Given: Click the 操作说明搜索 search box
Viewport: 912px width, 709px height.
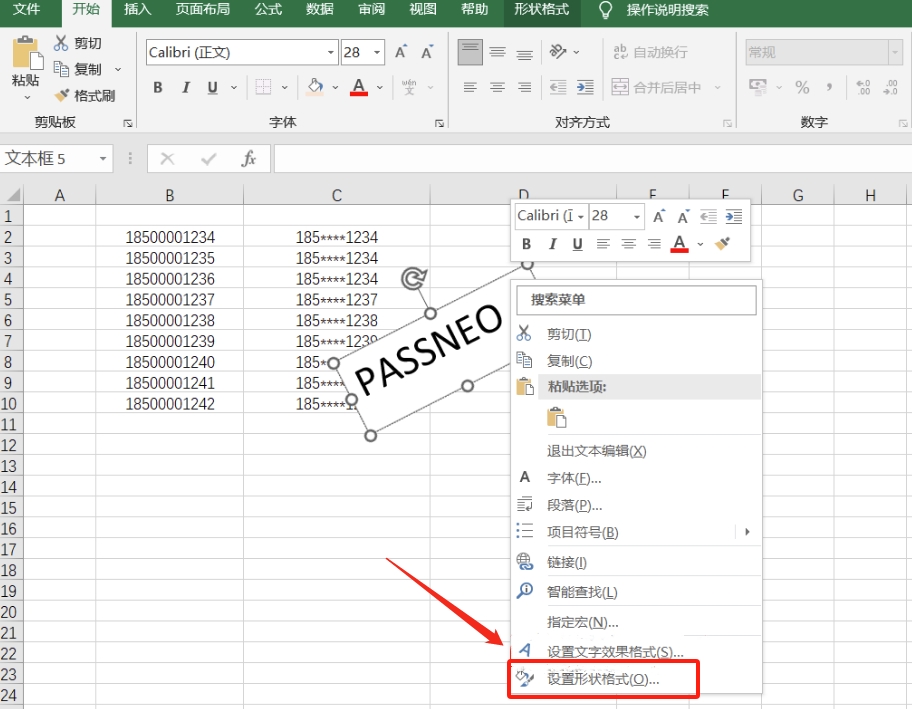Looking at the screenshot, I should (x=668, y=10).
